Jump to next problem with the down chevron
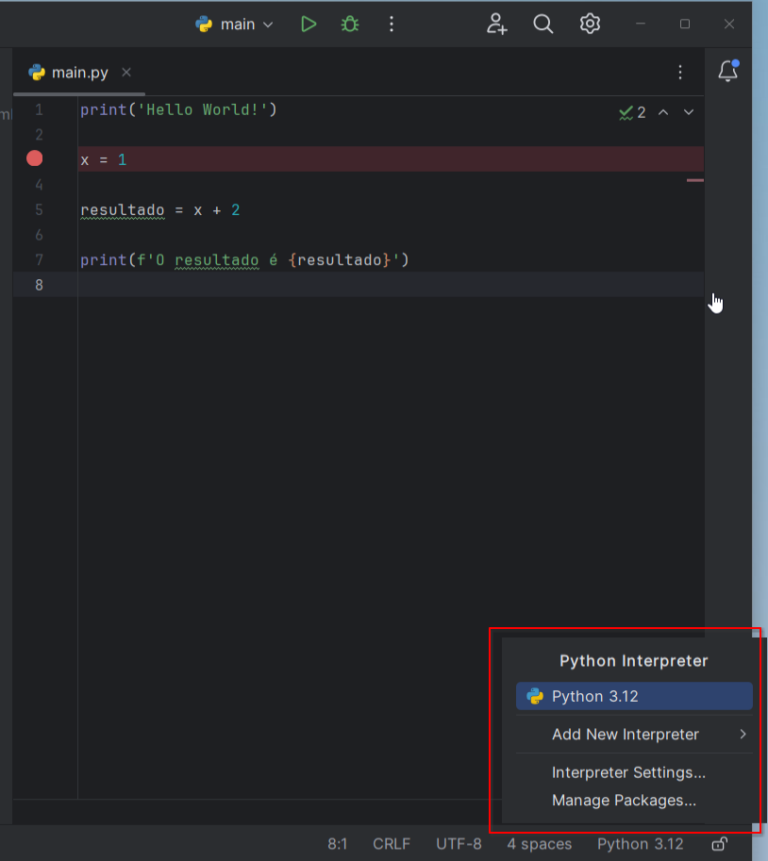This screenshot has width=768, height=861. coord(688,112)
